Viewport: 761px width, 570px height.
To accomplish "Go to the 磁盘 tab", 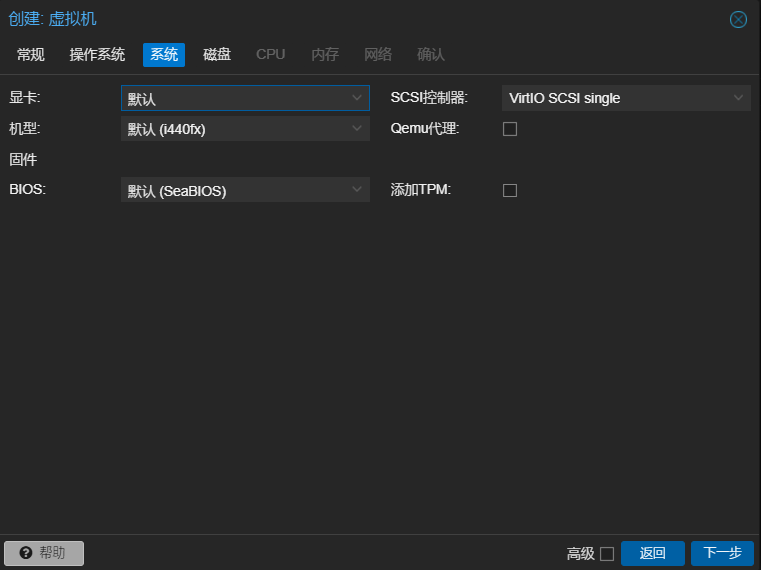I will [x=217, y=54].
